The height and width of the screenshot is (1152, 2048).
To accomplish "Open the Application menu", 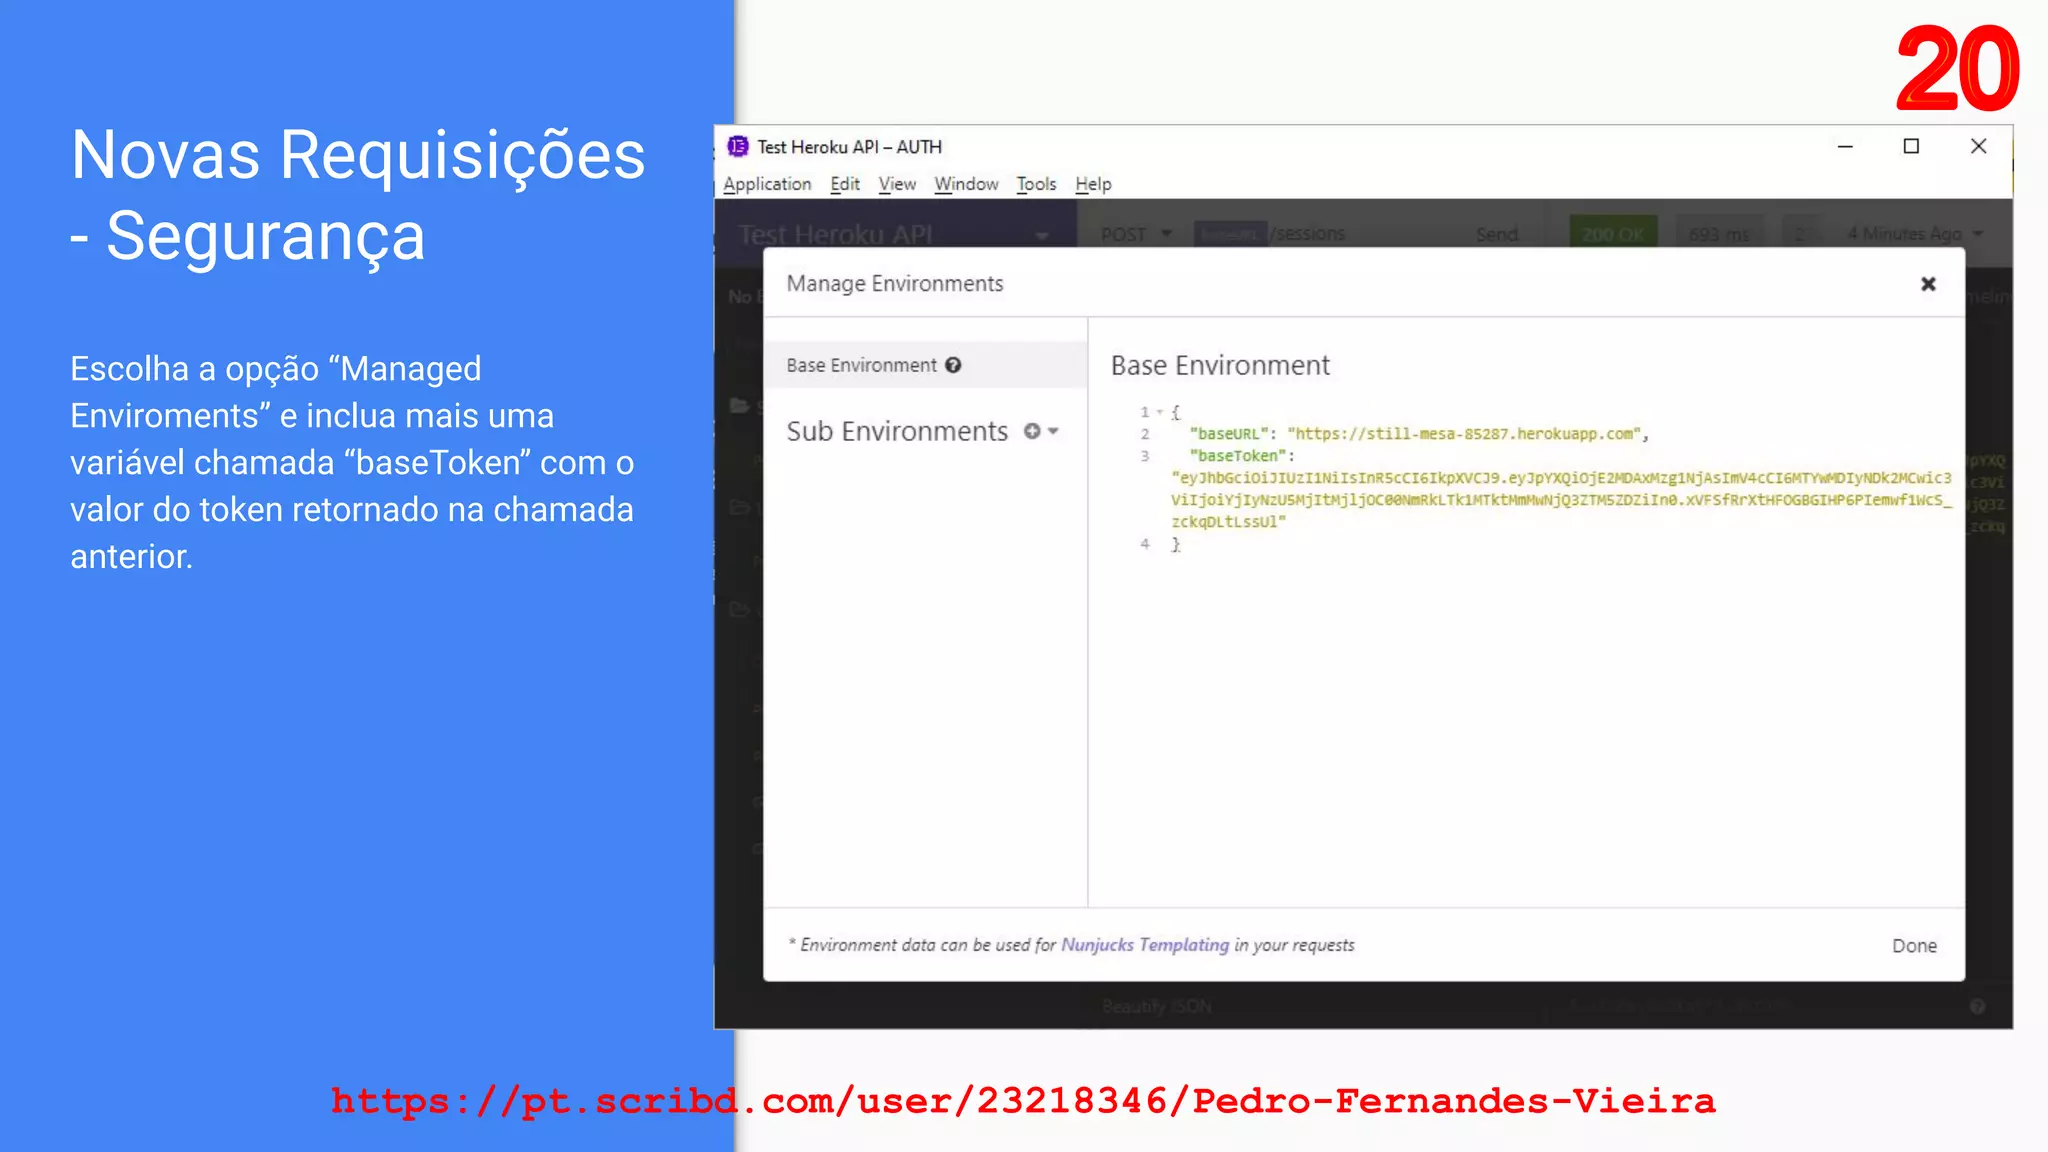I will coord(767,184).
